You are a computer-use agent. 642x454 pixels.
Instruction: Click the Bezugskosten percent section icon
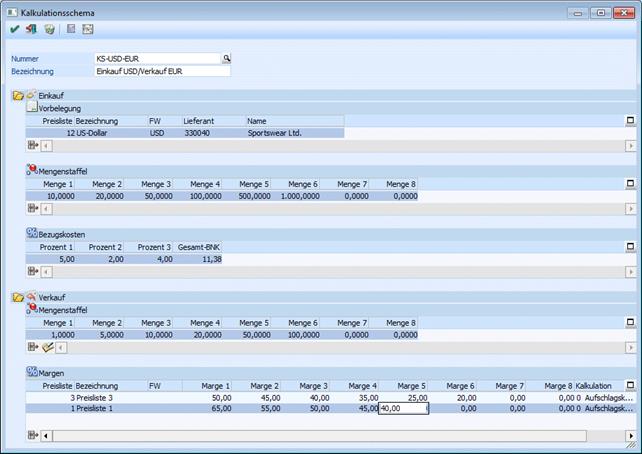32,234
